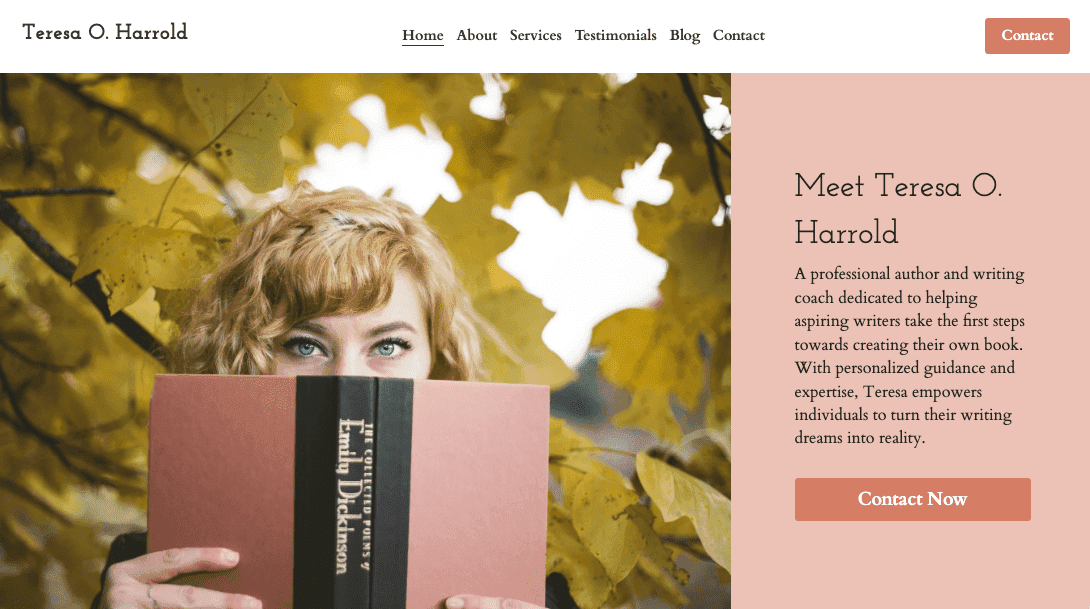
Task: Click the empty white header area
Action: 876,36
